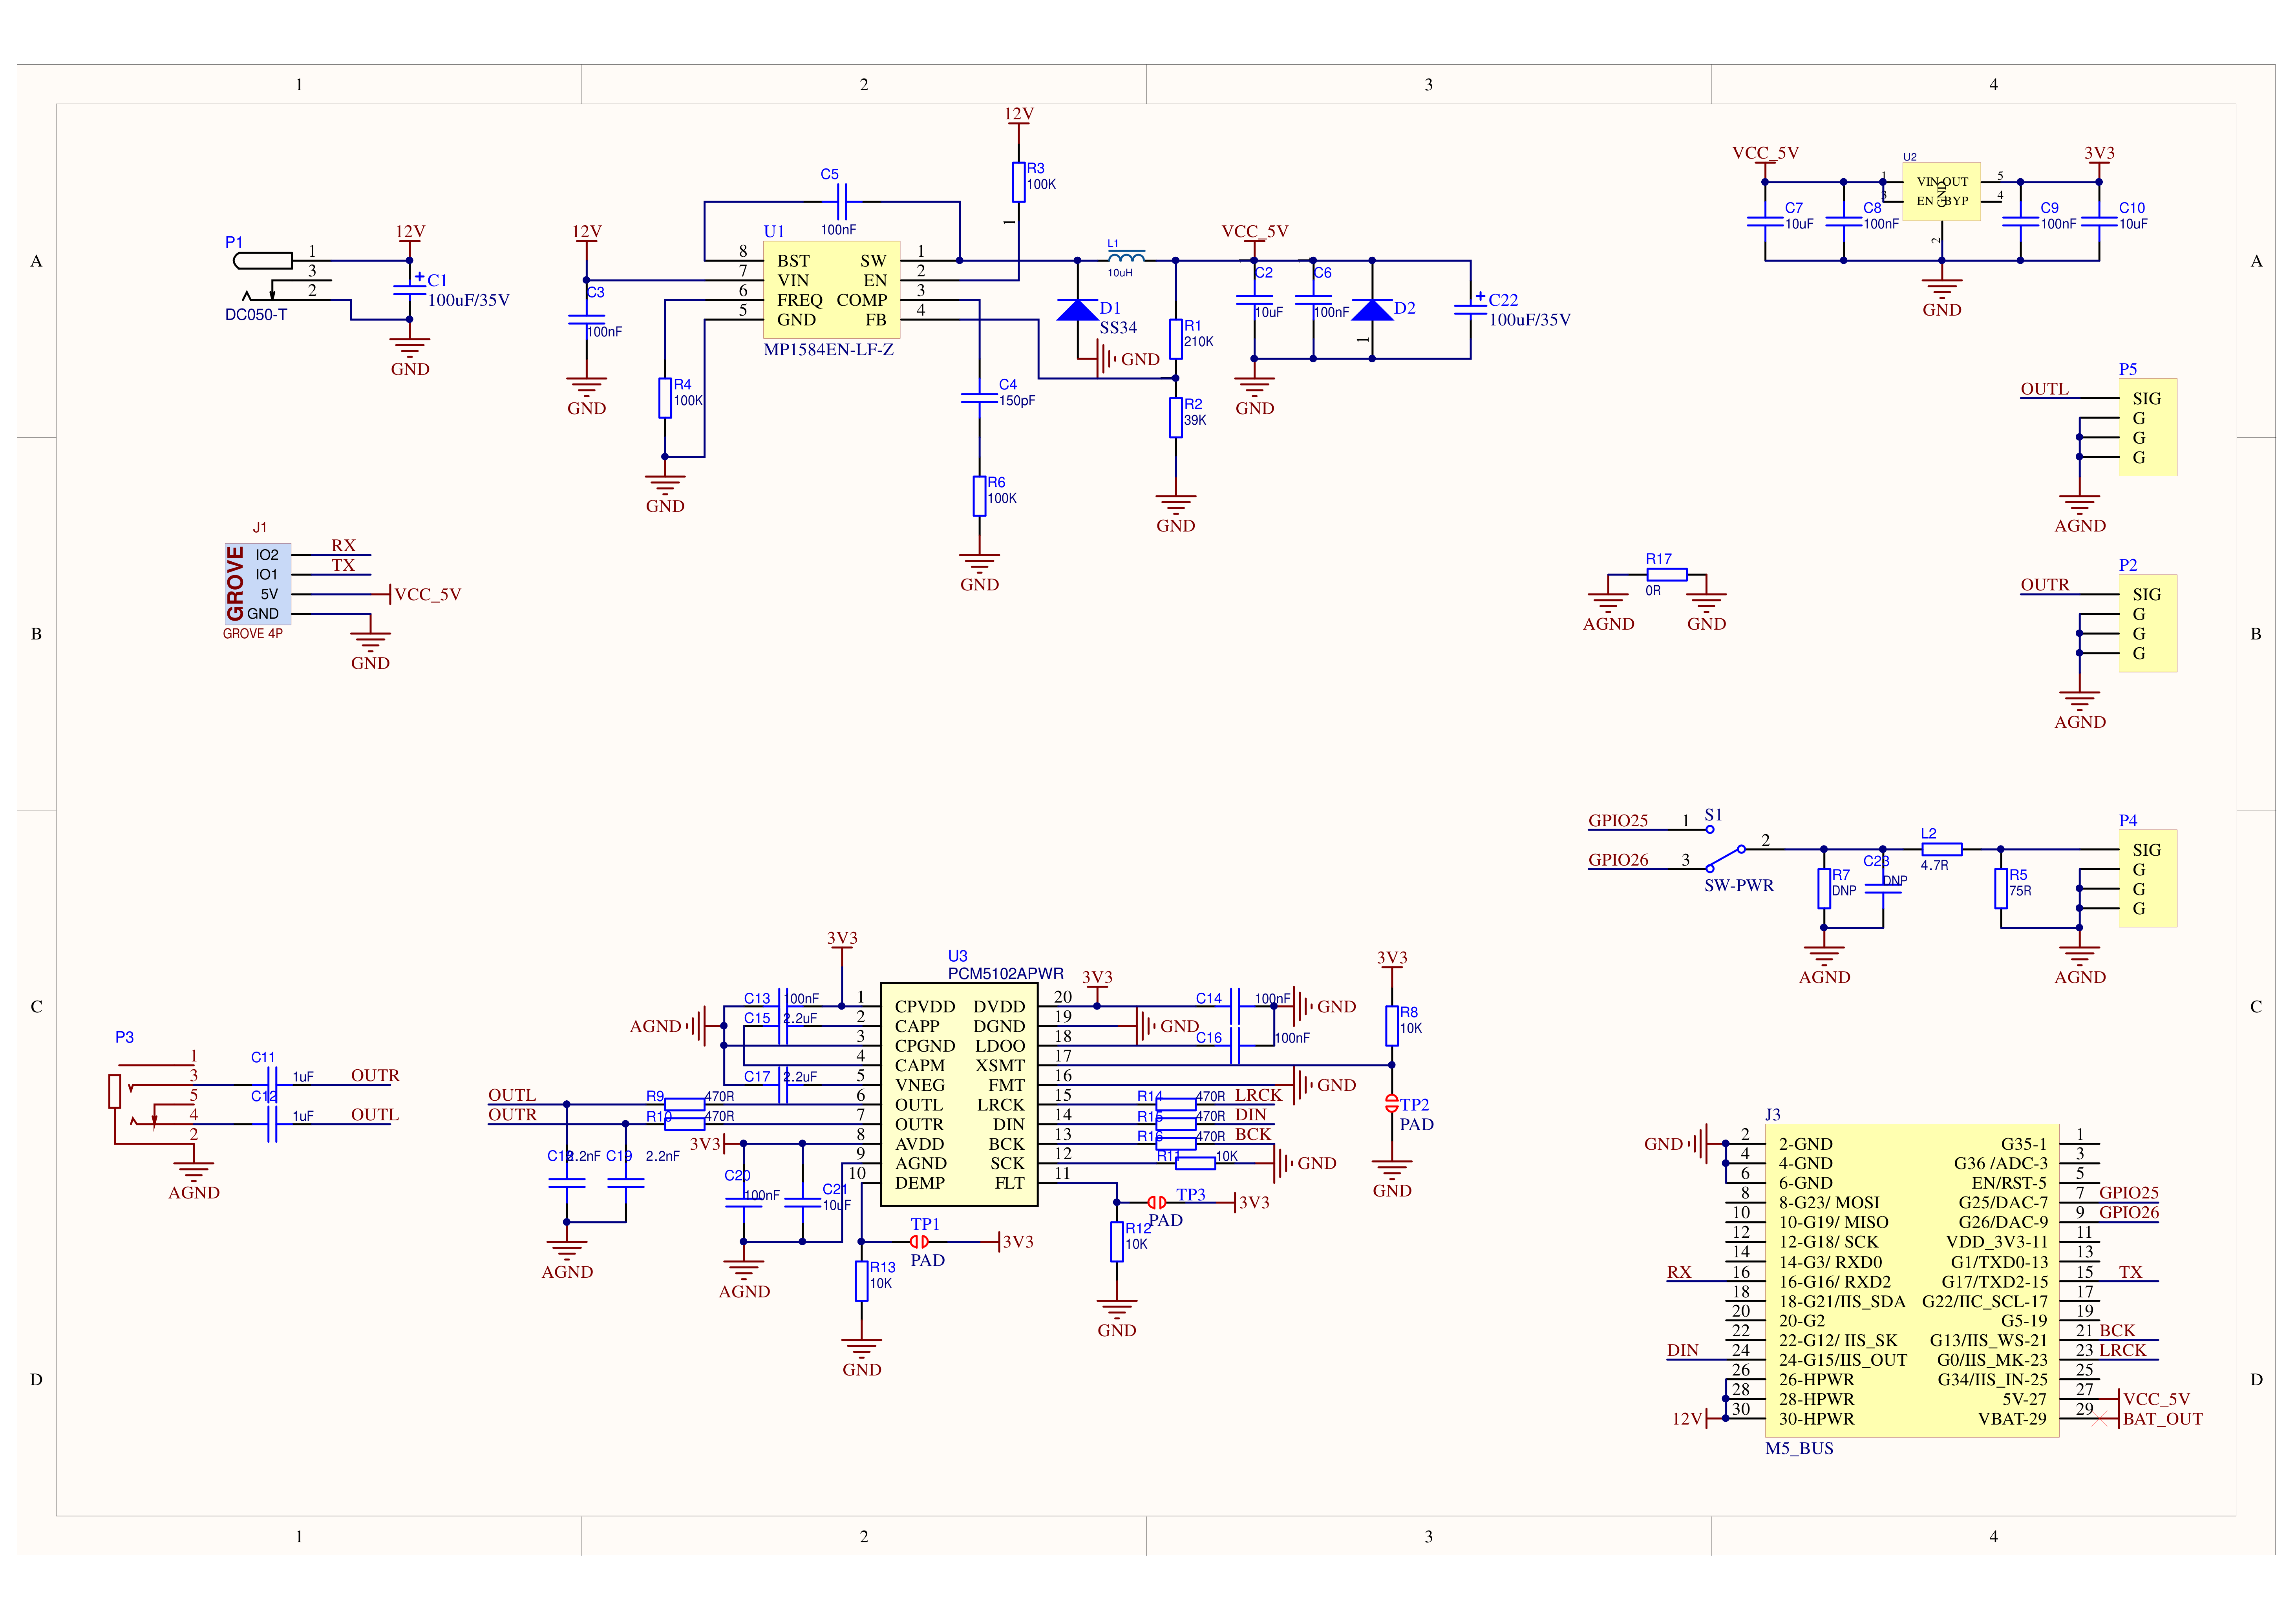
Task: Click the GROVE 4P label
Action: pyautogui.click(x=252, y=633)
